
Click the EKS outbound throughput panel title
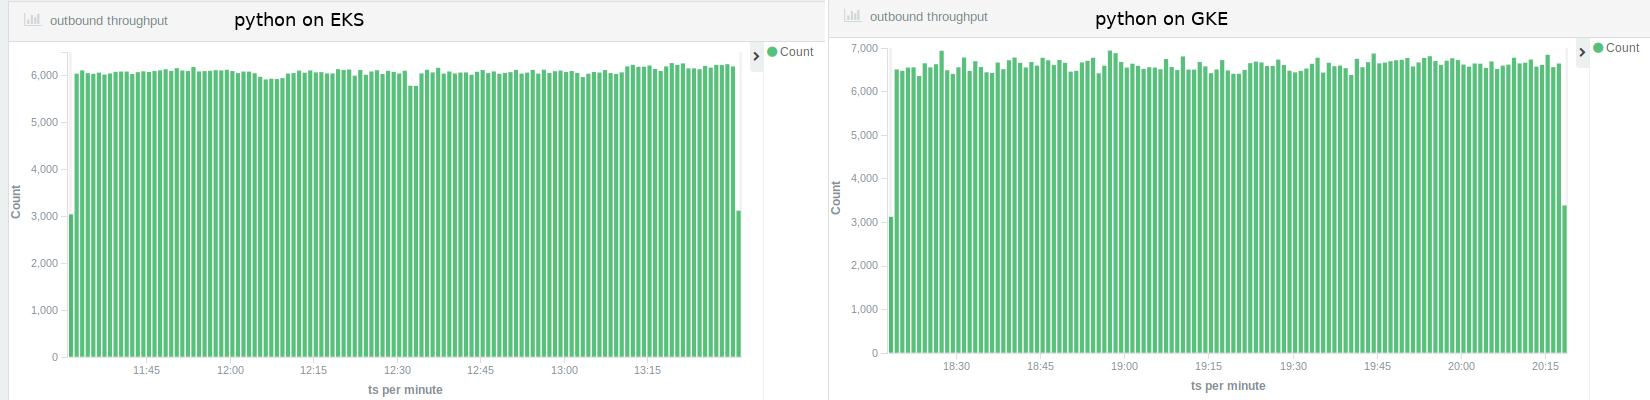[x=109, y=21]
